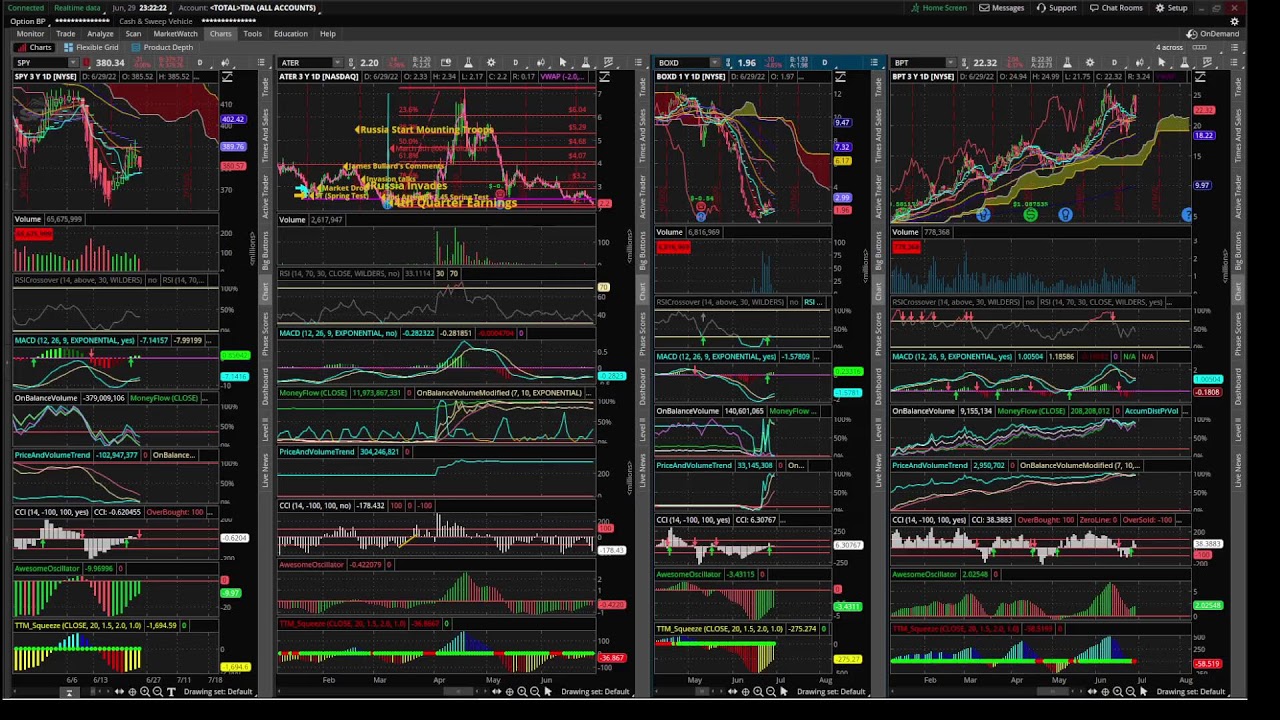The height and width of the screenshot is (720, 1280).
Task: Open the Monitor tab
Action: (30, 34)
